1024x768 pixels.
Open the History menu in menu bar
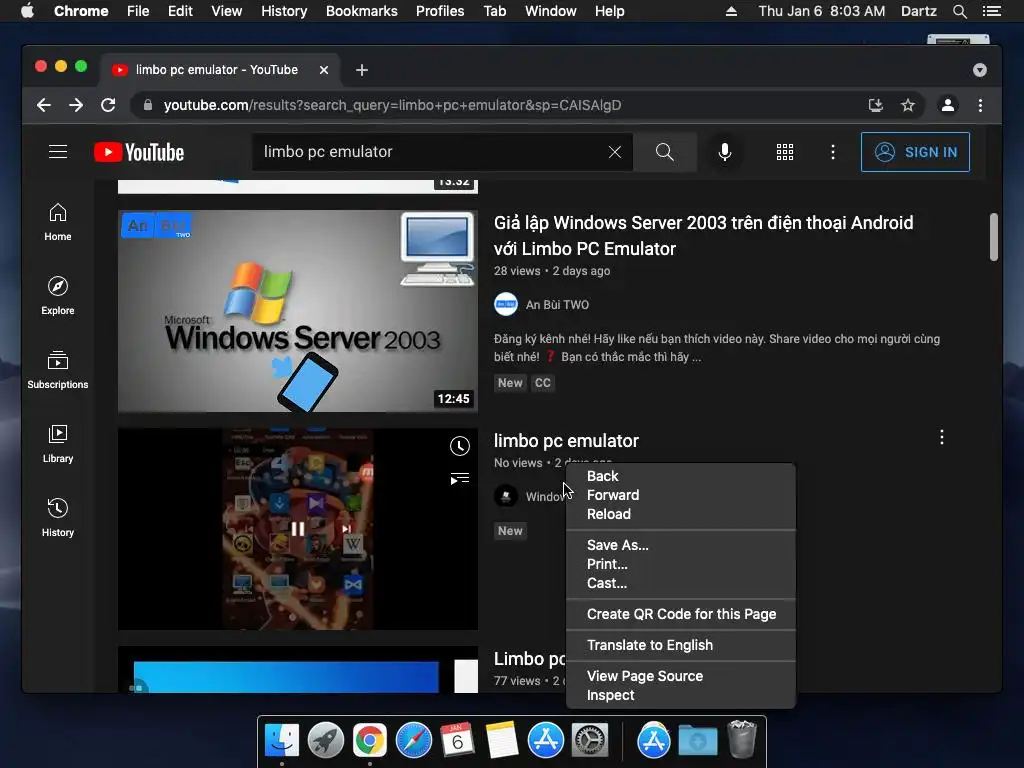click(283, 11)
